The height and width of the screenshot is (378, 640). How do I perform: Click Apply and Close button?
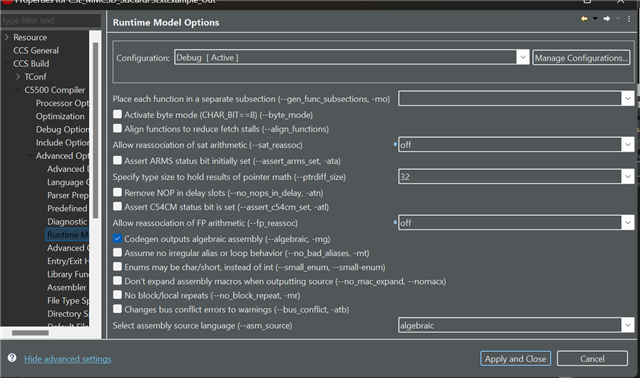[516, 358]
